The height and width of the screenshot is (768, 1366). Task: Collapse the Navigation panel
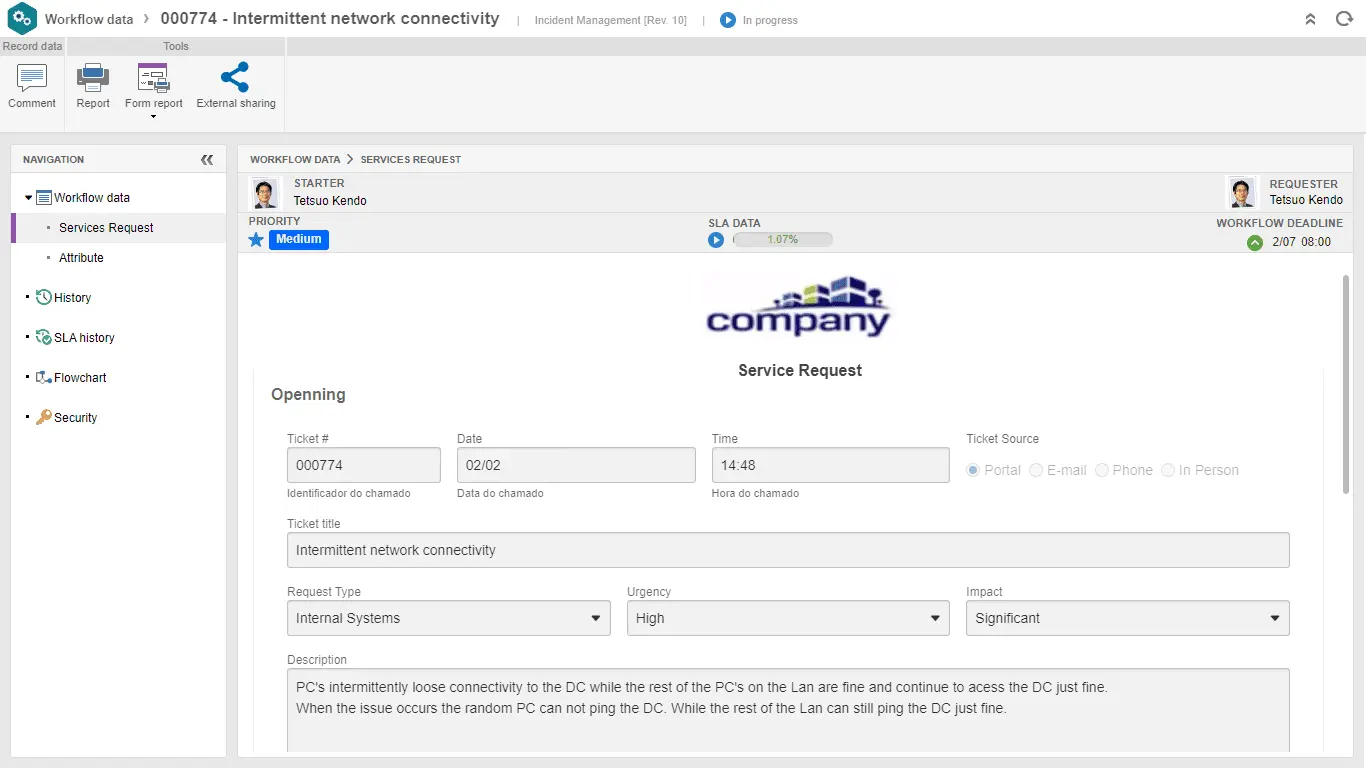(x=207, y=160)
